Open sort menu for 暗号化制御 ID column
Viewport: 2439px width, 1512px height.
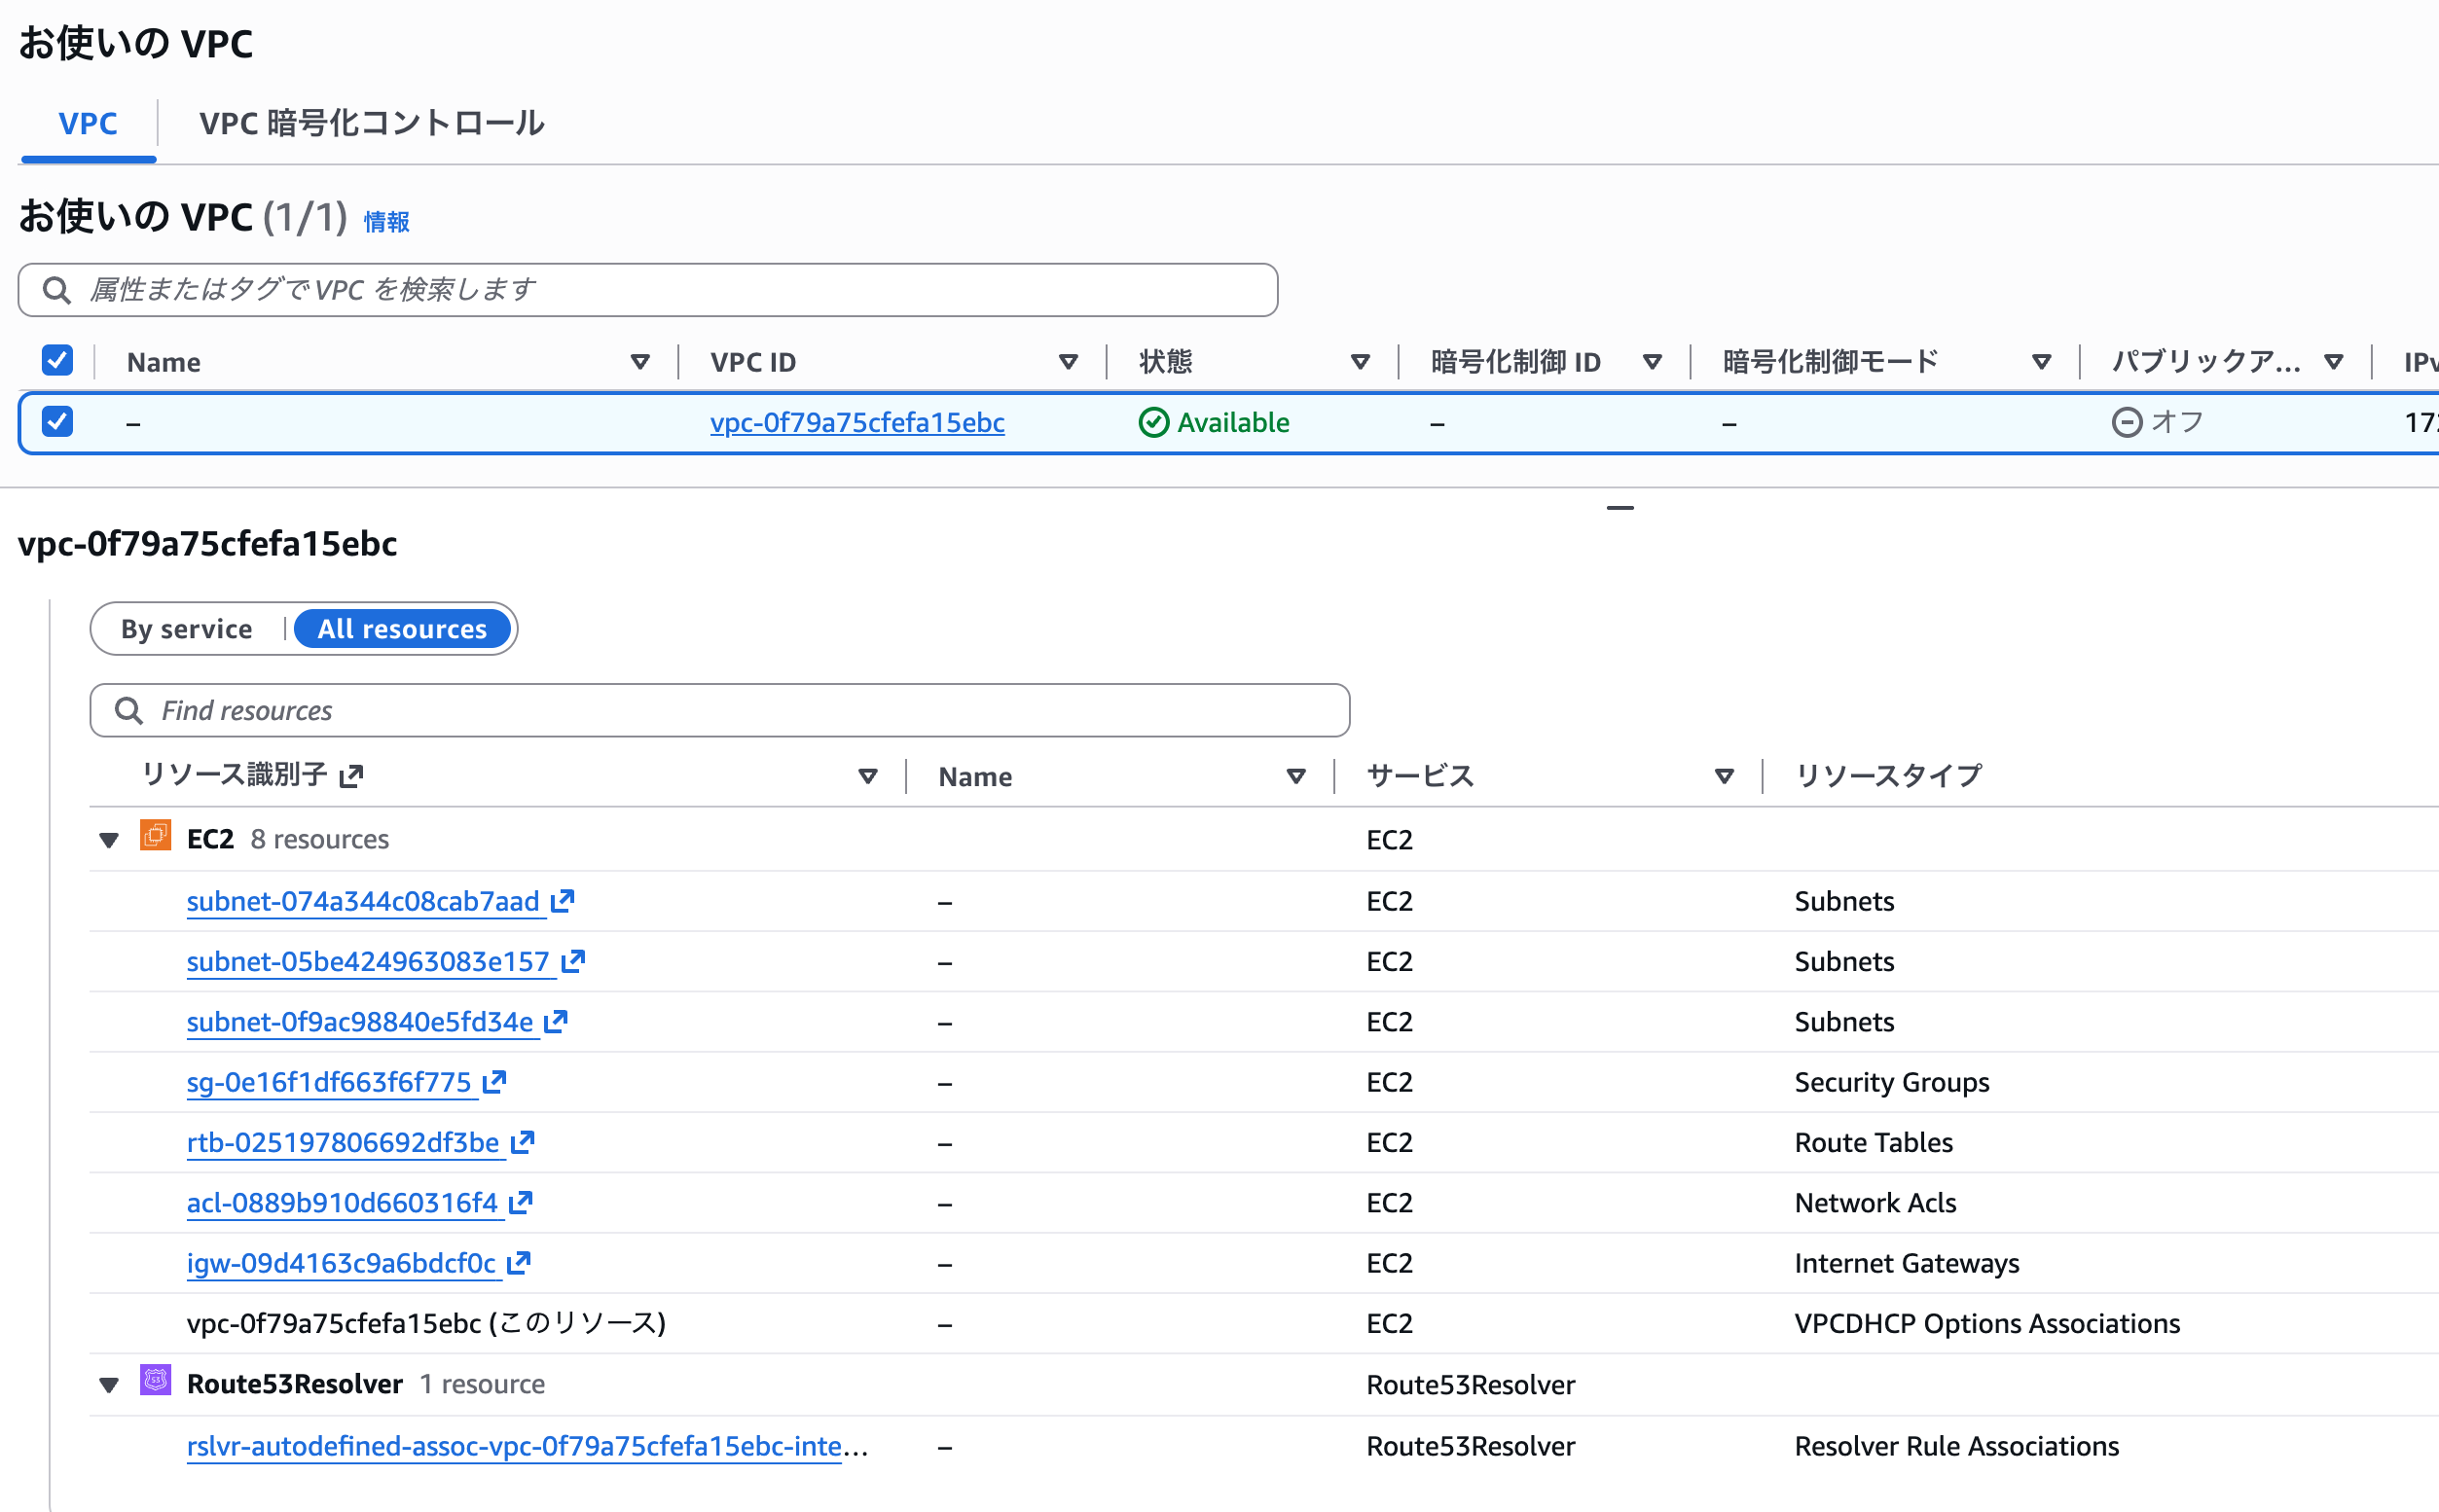1652,362
